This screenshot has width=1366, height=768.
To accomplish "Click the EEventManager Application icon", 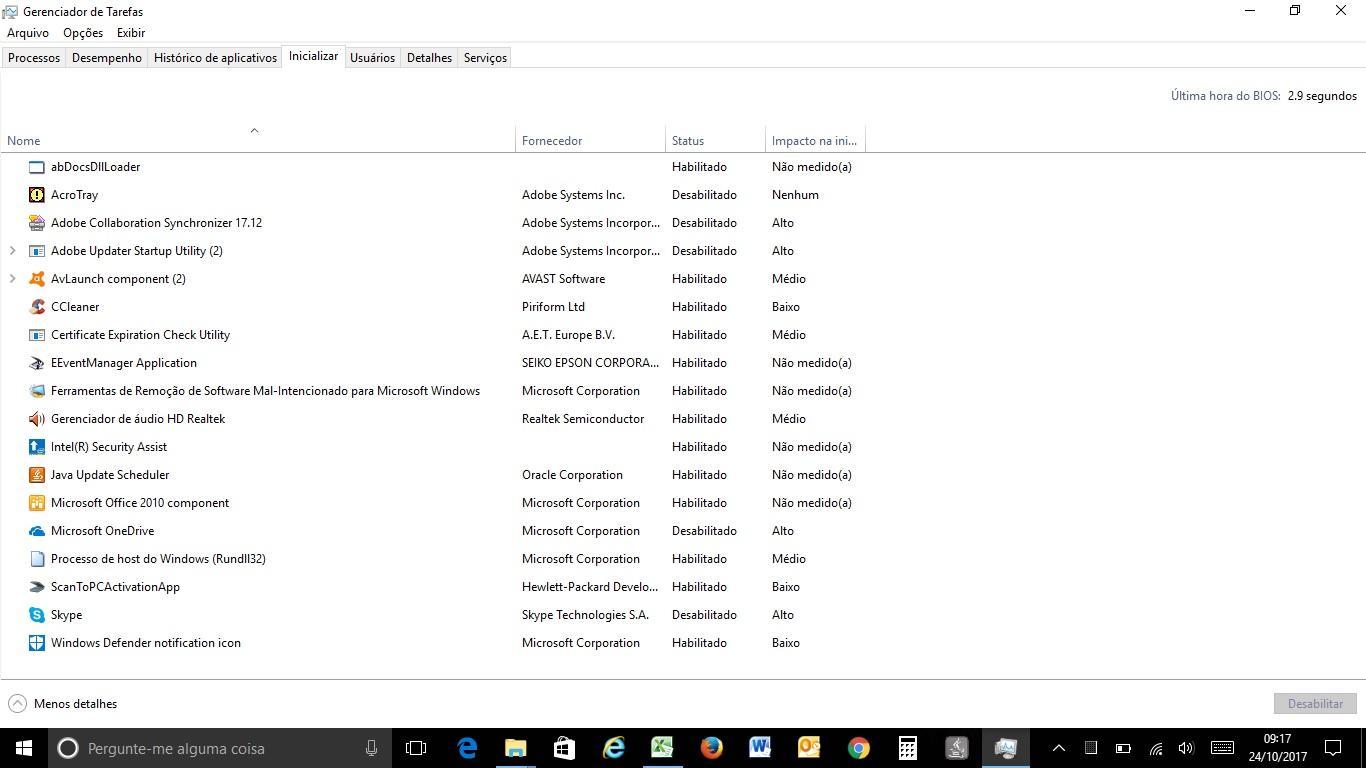I will coord(37,363).
